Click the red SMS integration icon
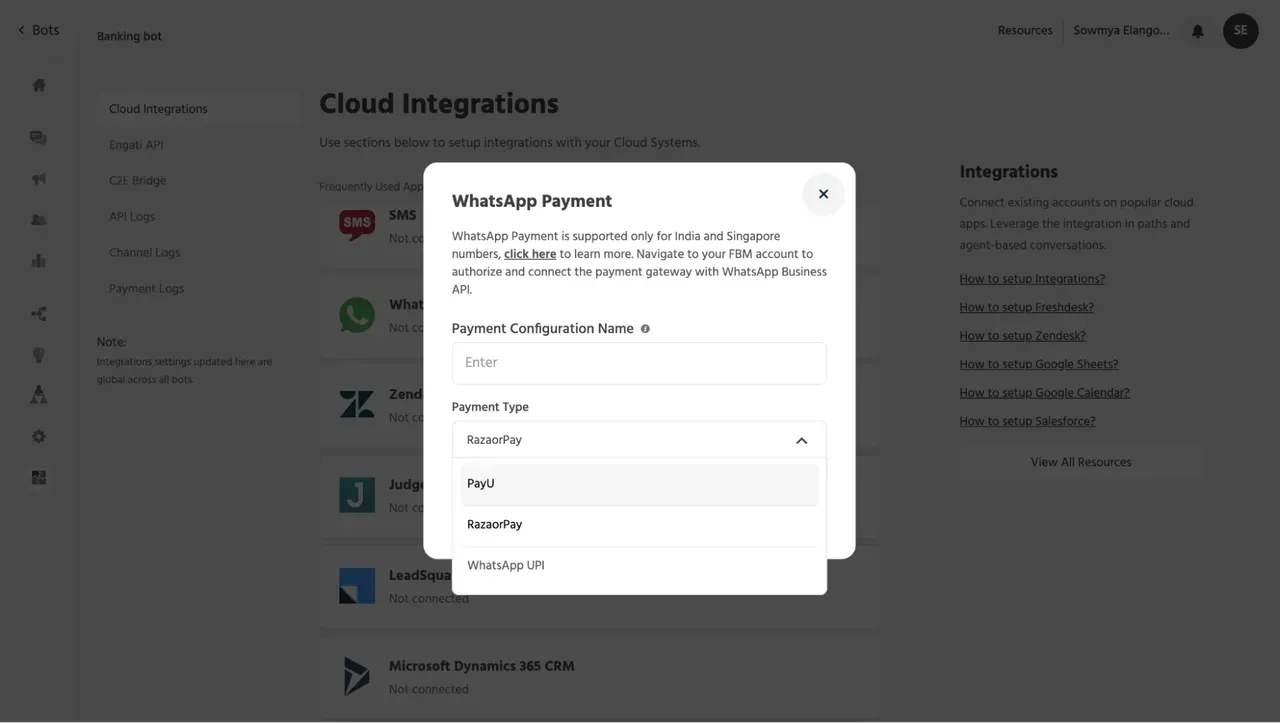Image resolution: width=1280 pixels, height=723 pixels. [x=357, y=224]
